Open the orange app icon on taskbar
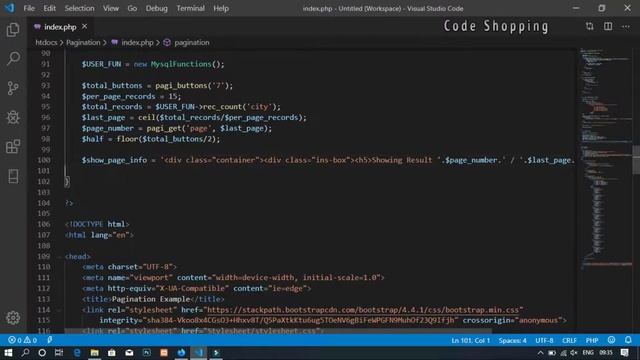 point(164,353)
